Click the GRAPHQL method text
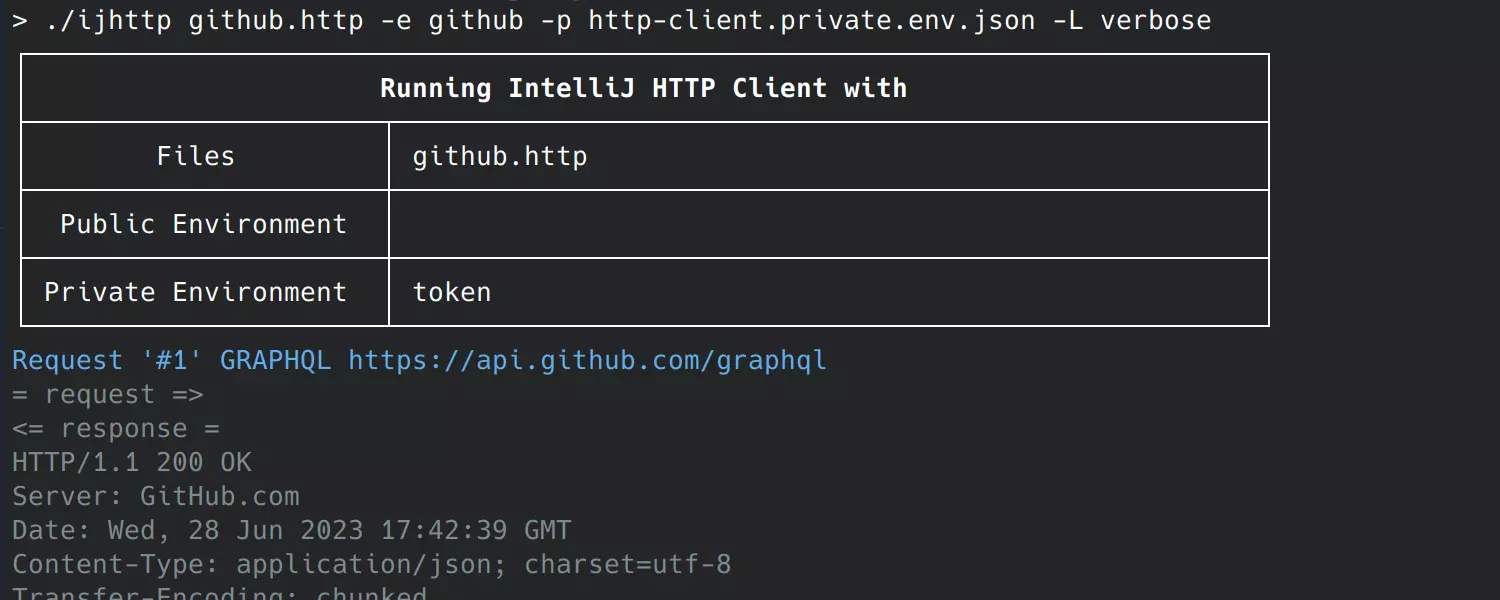This screenshot has height=600, width=1500. 275,360
